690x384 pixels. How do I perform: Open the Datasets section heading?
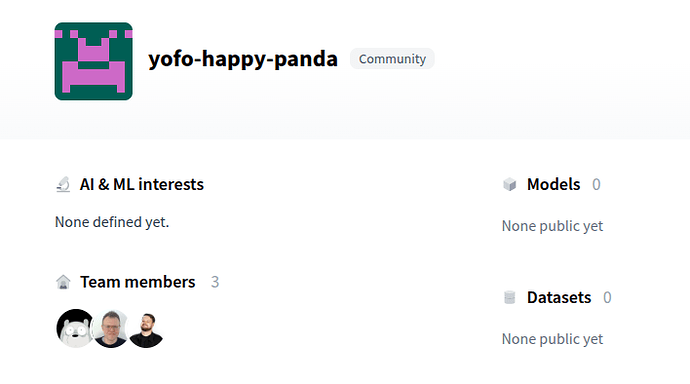559,297
